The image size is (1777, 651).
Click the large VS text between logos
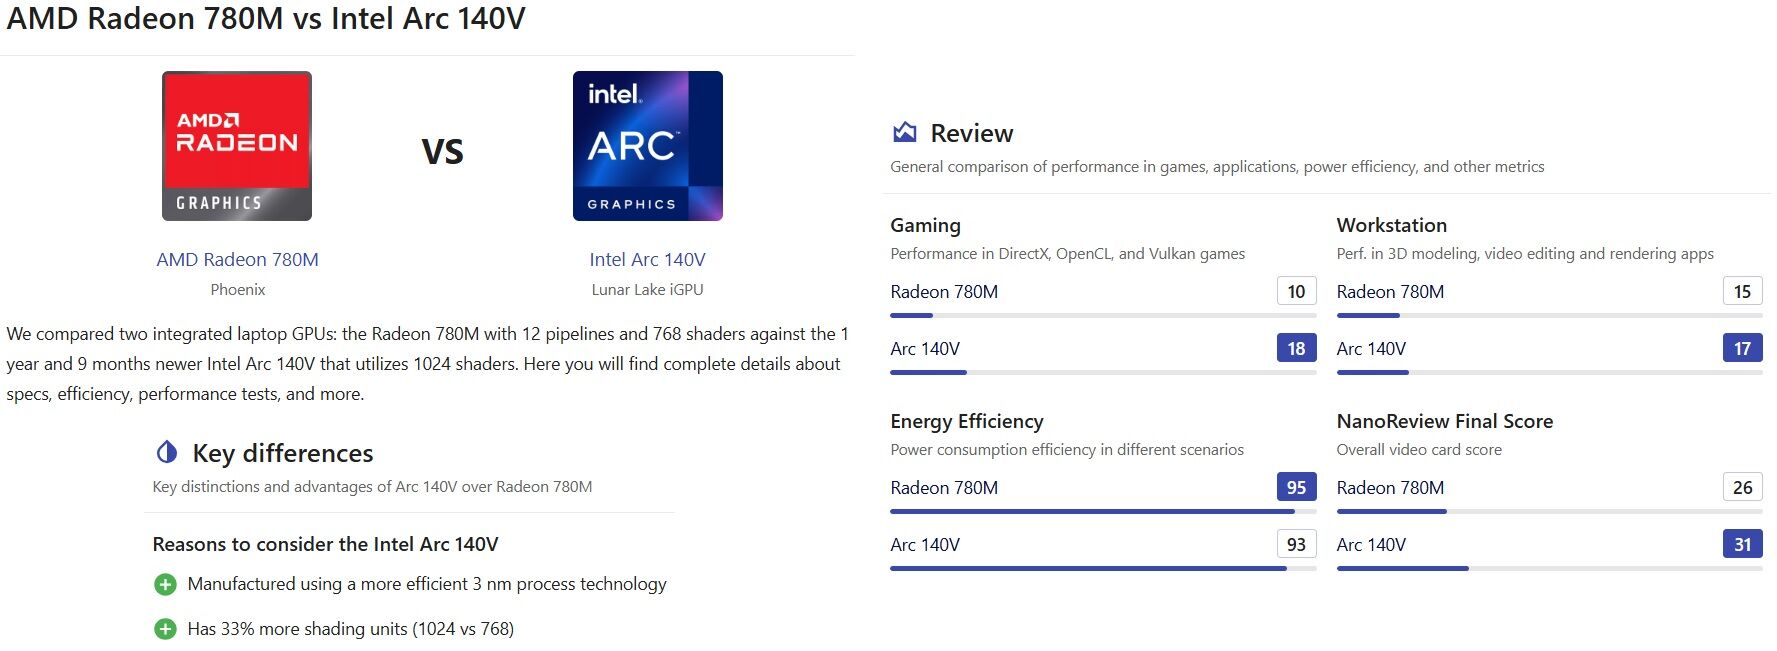(442, 151)
